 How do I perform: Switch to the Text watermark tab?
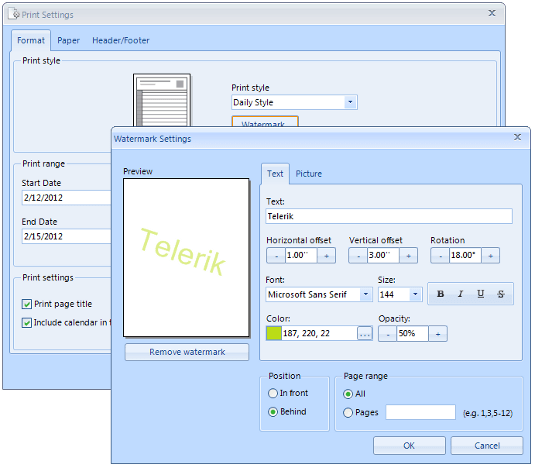coord(275,174)
